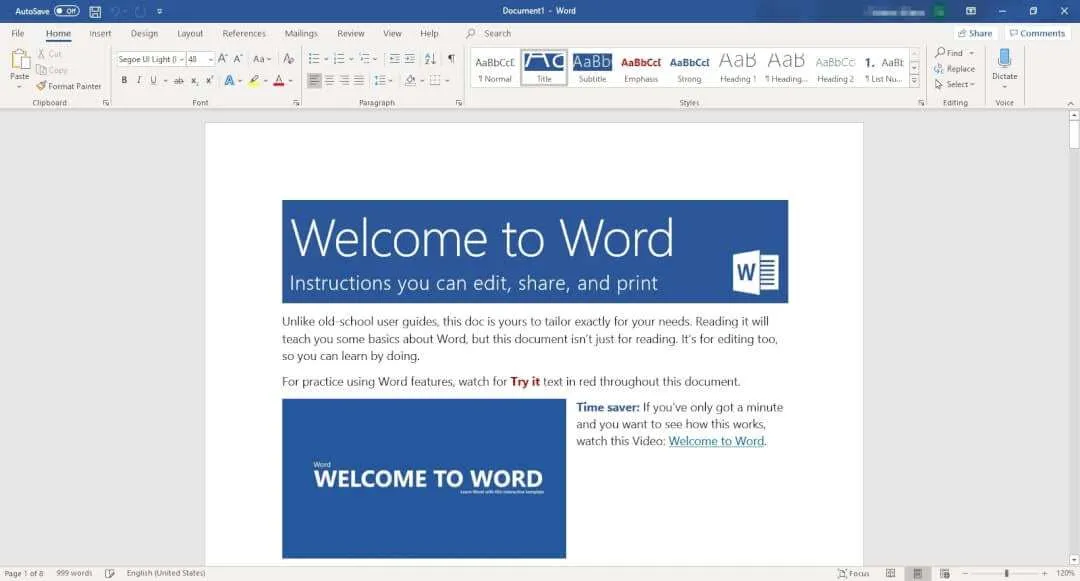Viewport: 1080px width, 581px height.
Task: Click the Comments button
Action: [1037, 33]
